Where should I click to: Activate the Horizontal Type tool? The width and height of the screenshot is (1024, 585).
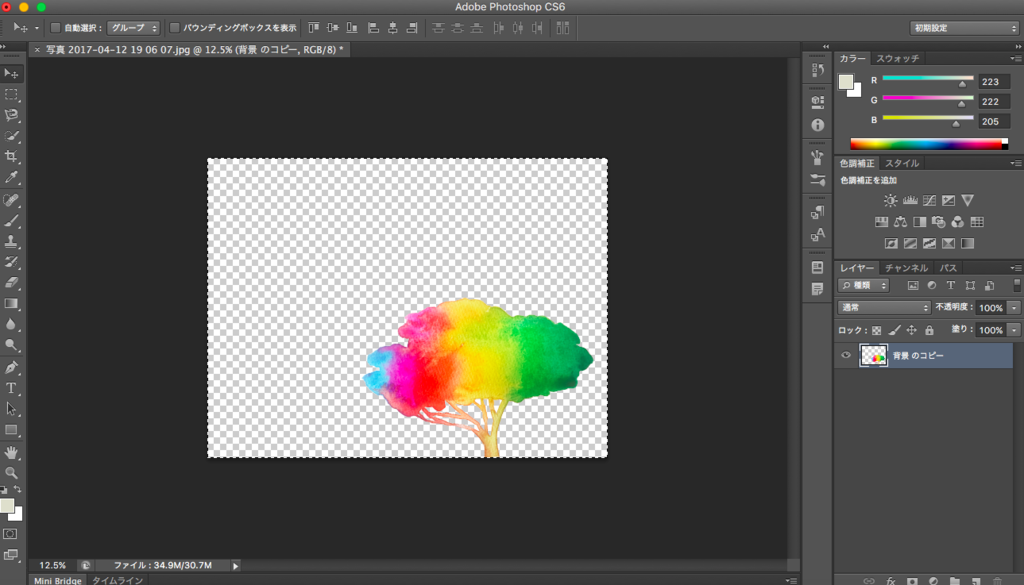11,388
